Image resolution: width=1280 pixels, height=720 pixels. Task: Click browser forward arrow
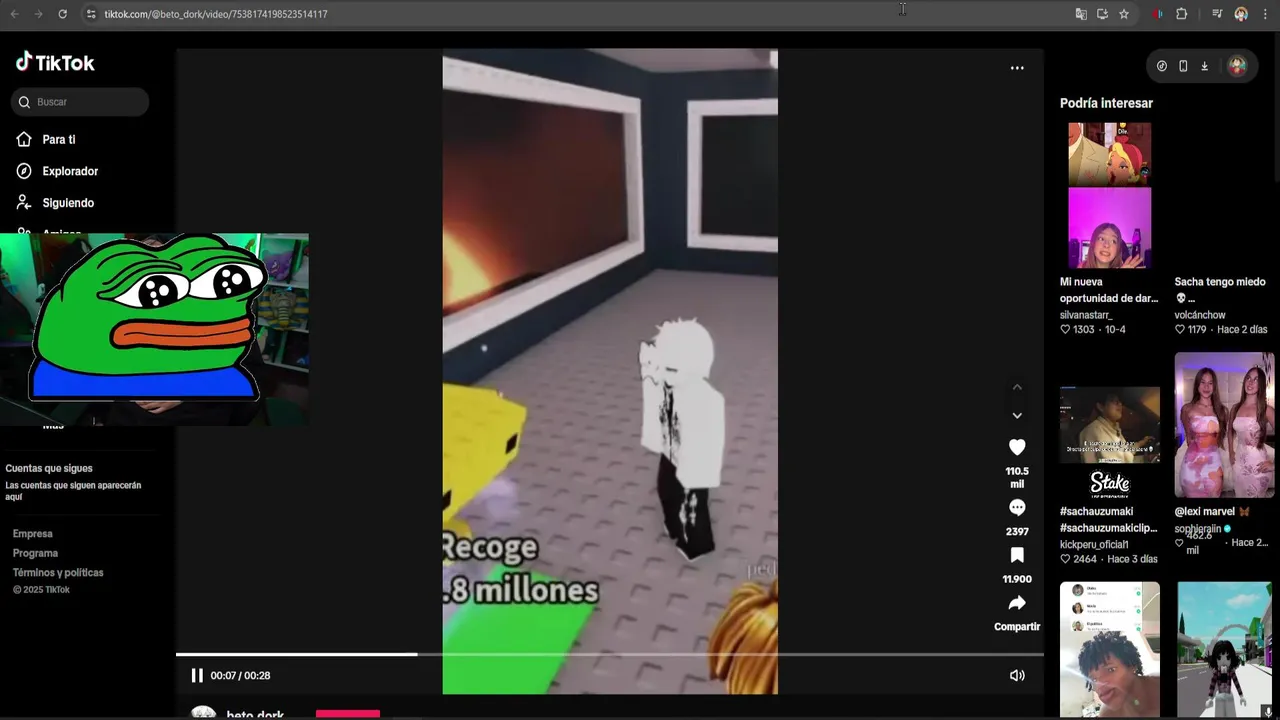[38, 14]
